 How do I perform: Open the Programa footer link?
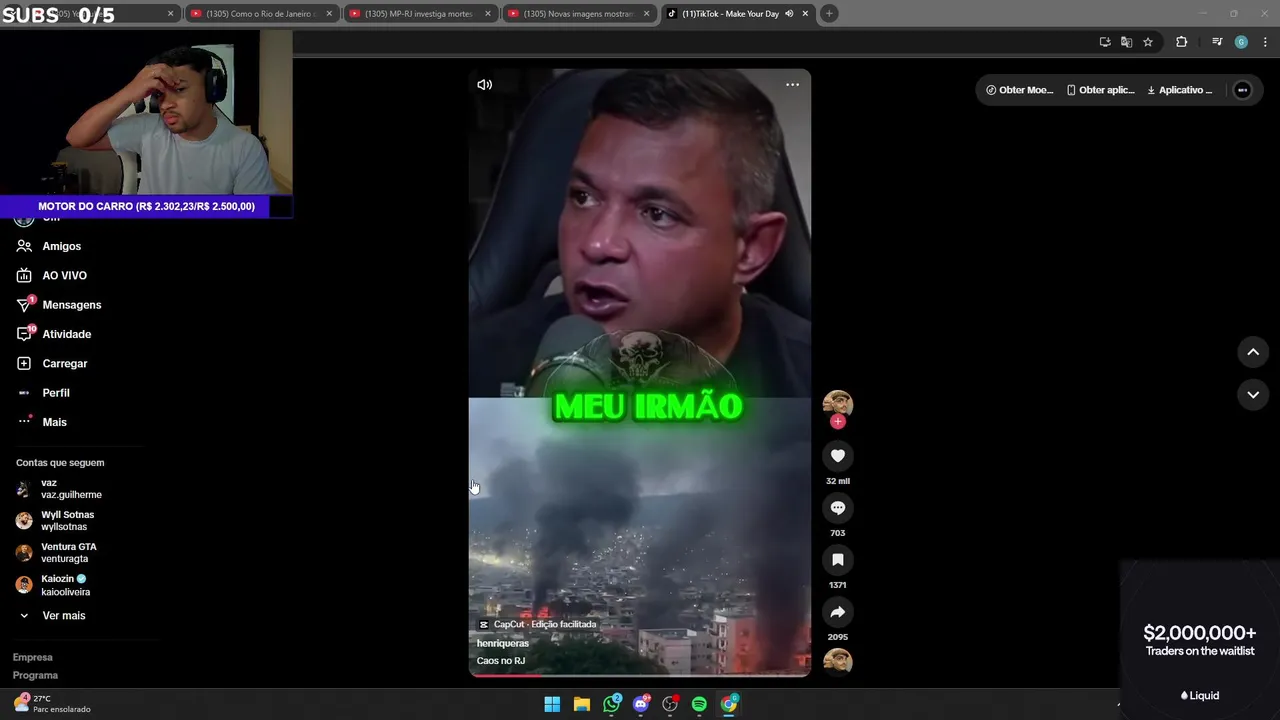[x=35, y=675]
